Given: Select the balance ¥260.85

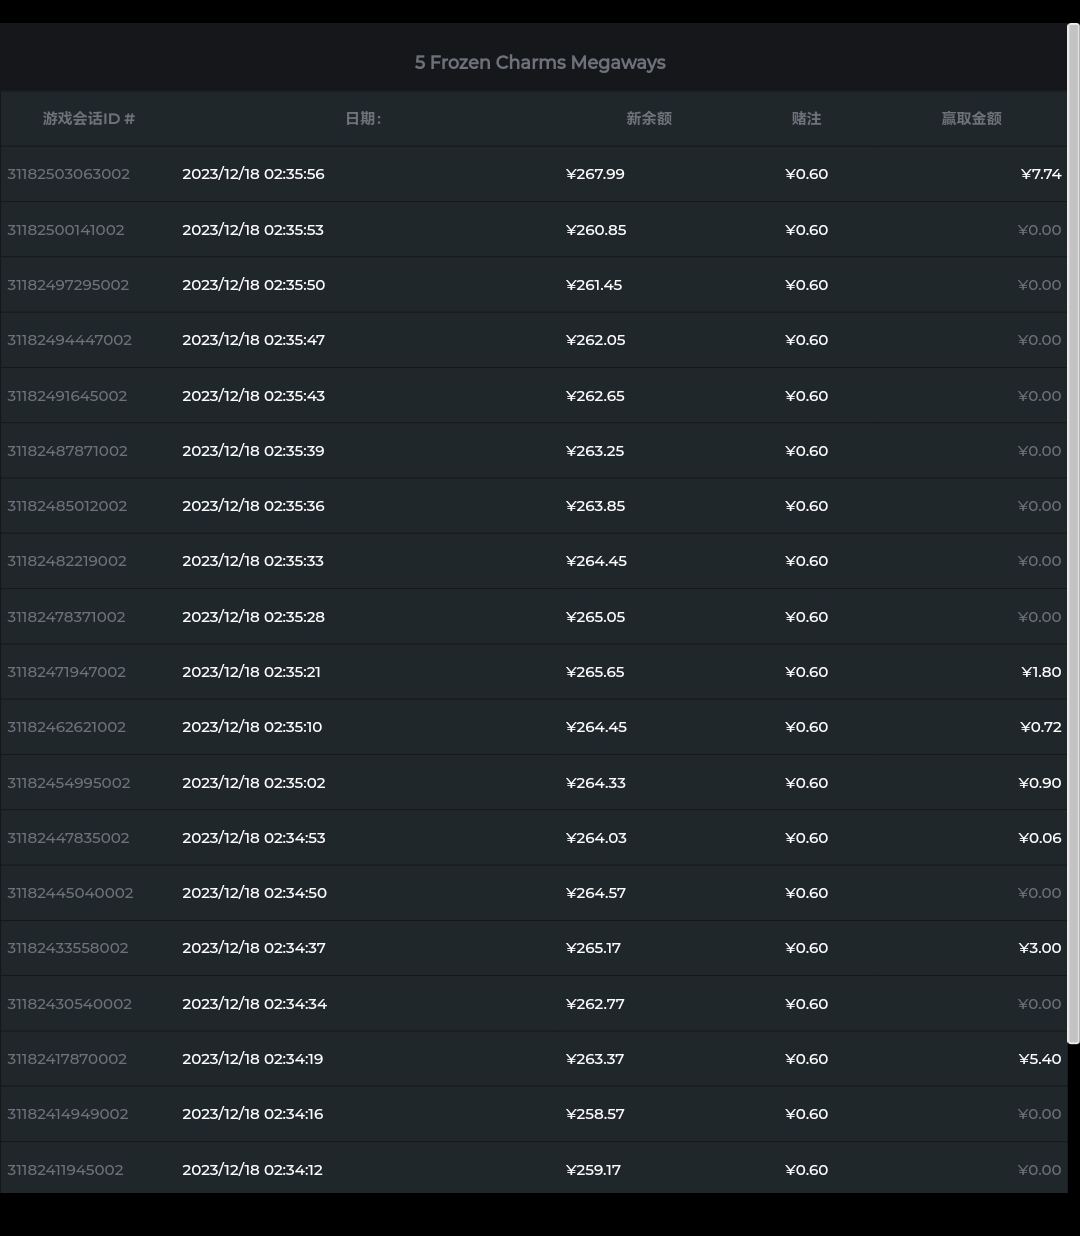Looking at the screenshot, I should coord(596,230).
